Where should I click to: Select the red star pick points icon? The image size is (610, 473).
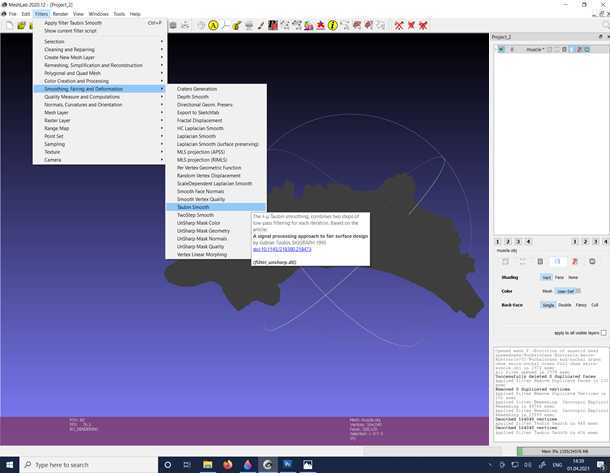[321, 26]
